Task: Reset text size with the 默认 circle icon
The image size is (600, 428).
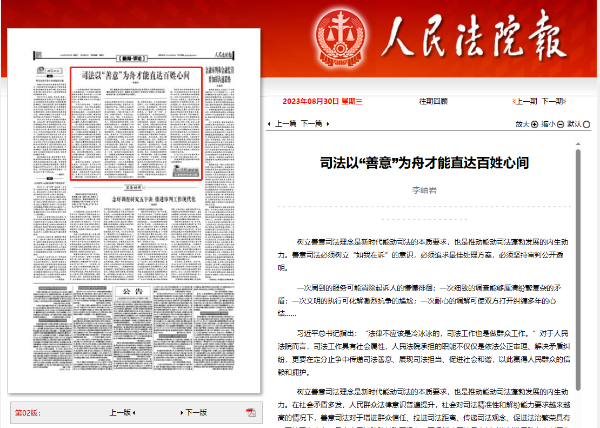Action: tap(587, 125)
